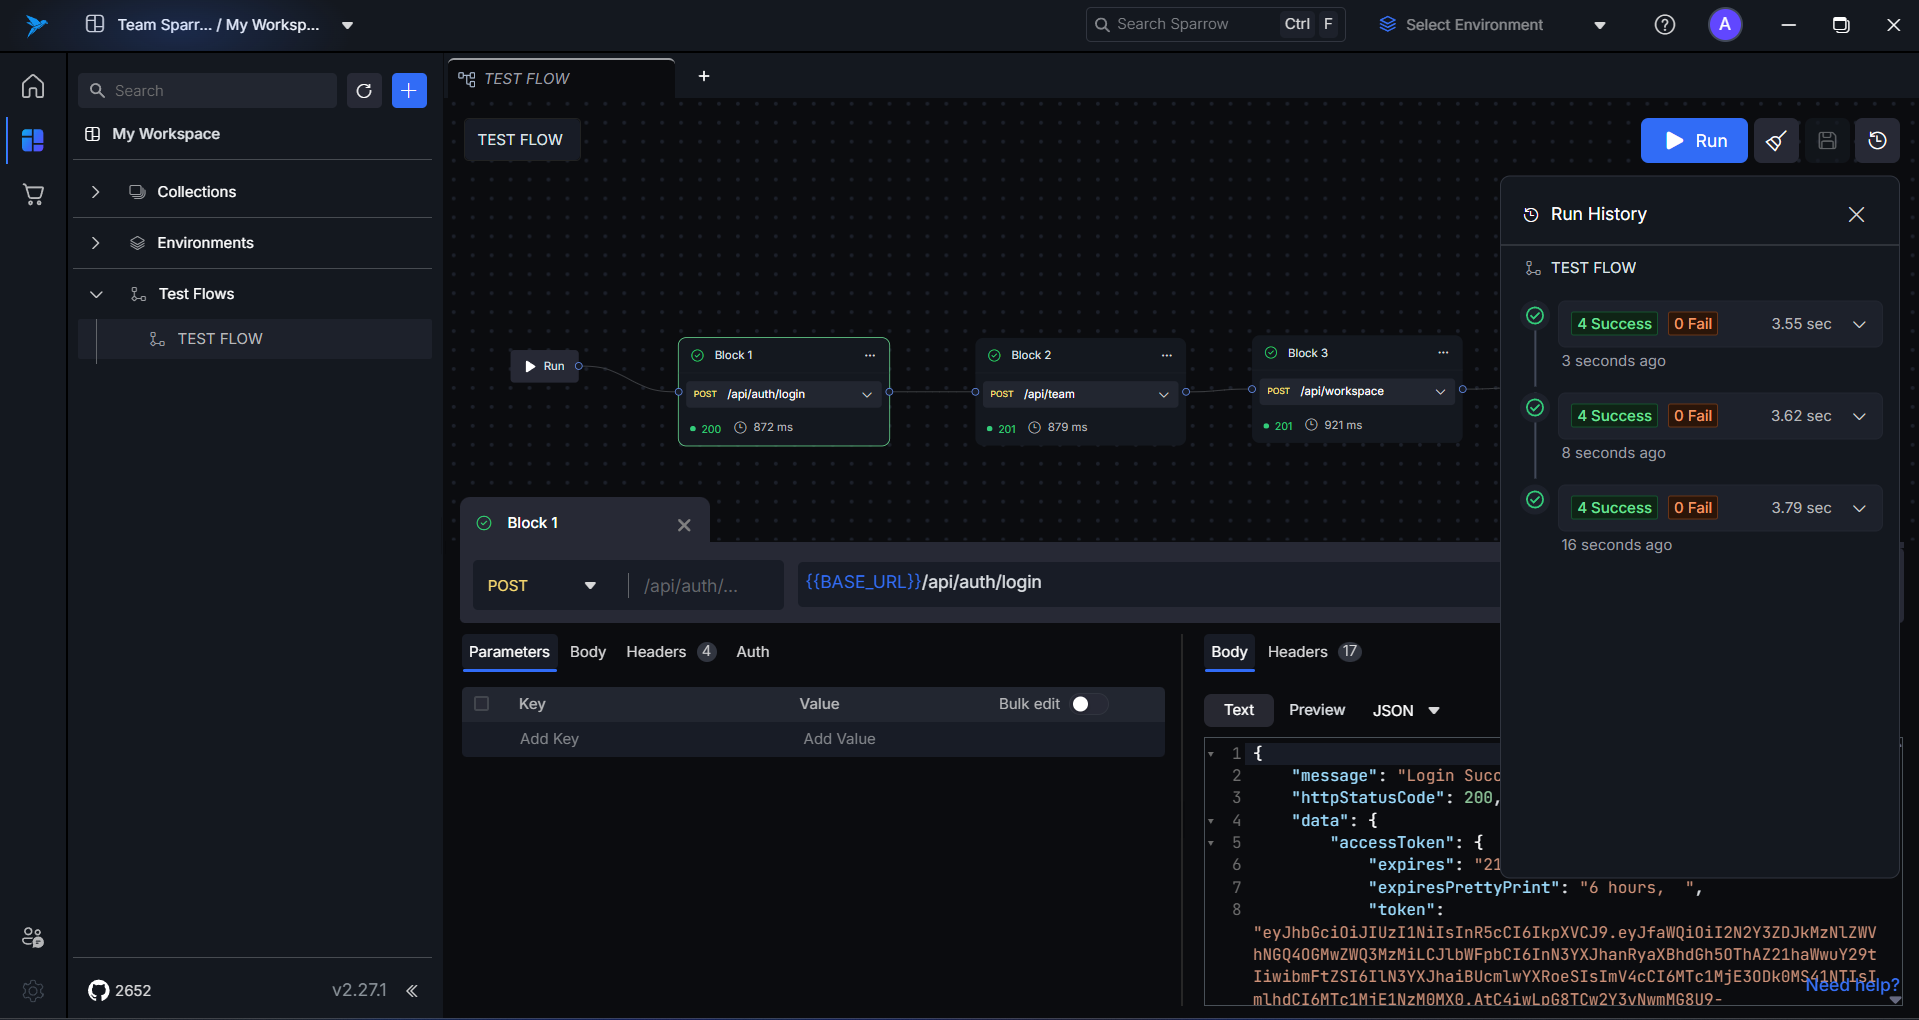This screenshot has height=1020, width=1919.
Task: Open the user avatar A
Action: [x=1725, y=25]
